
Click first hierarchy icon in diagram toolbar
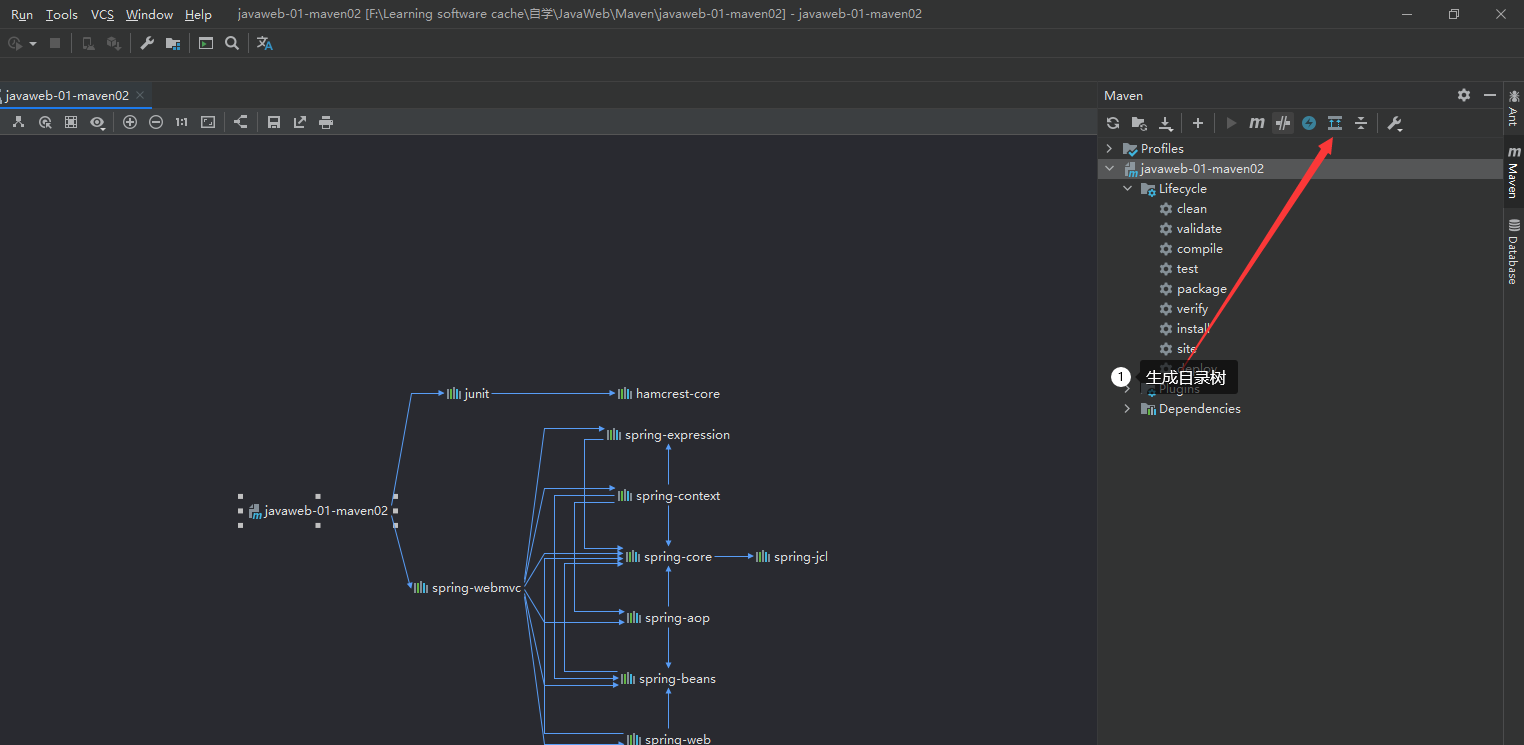coord(18,122)
